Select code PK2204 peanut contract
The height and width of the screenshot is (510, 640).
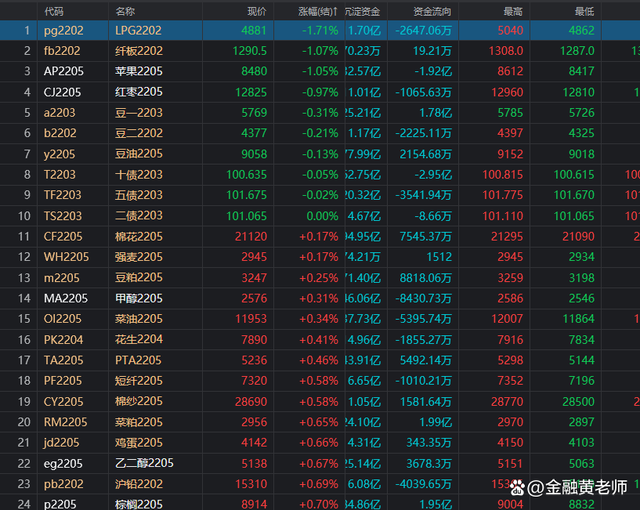click(x=62, y=339)
